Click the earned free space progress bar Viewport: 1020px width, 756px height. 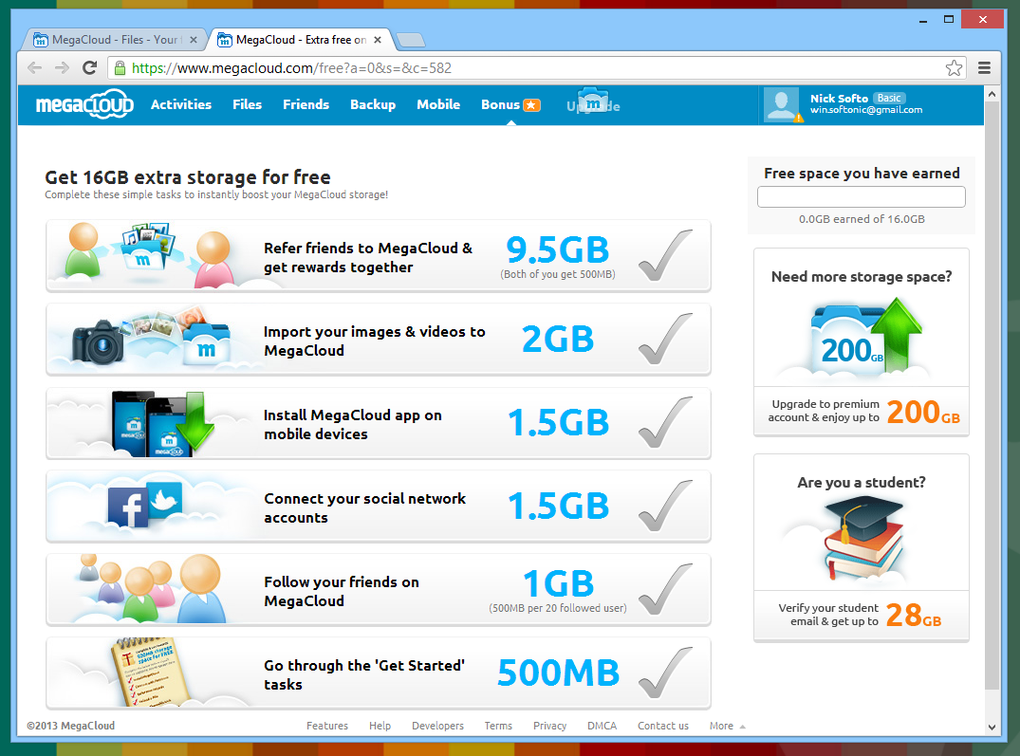(861, 197)
